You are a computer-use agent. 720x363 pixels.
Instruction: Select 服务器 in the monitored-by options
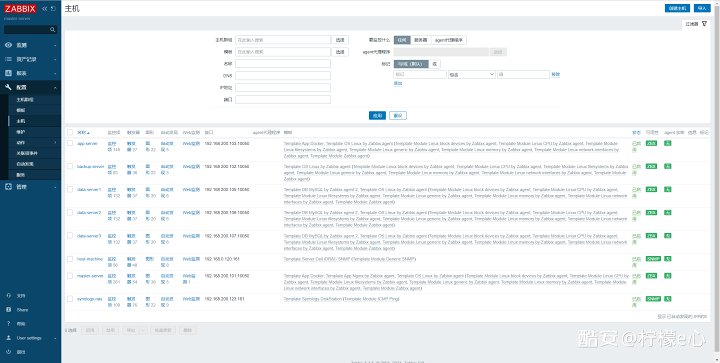pos(420,40)
